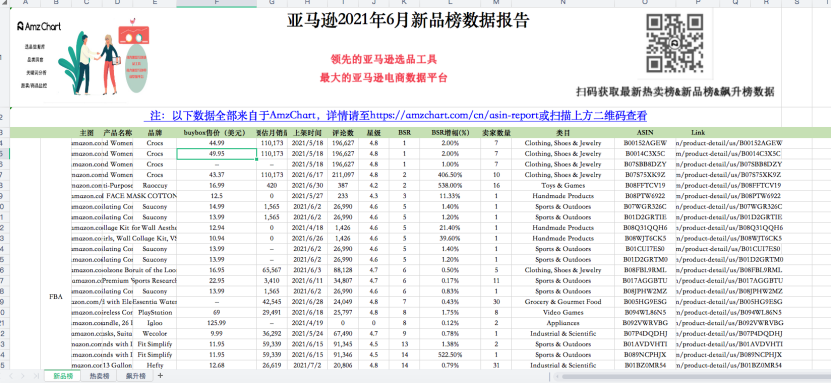This screenshot has width=831, height=383.
Task: Click the 类目 header cell
Action: point(563,132)
